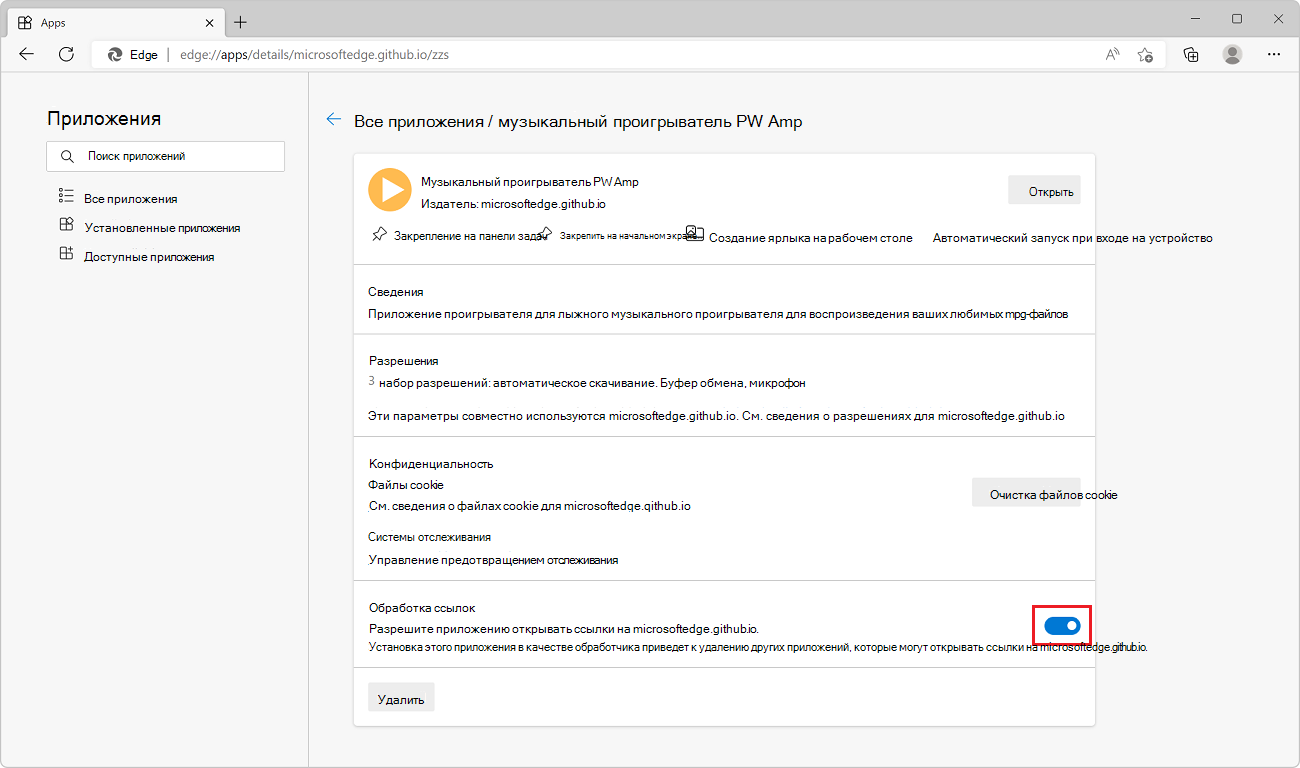Click the magnifier icon in app search

(x=67, y=157)
